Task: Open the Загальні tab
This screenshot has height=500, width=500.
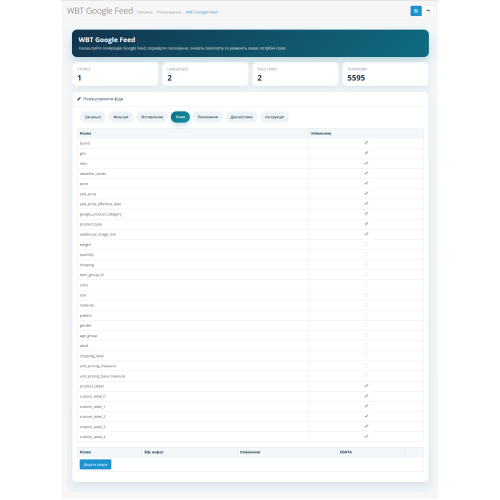Action: [93, 117]
